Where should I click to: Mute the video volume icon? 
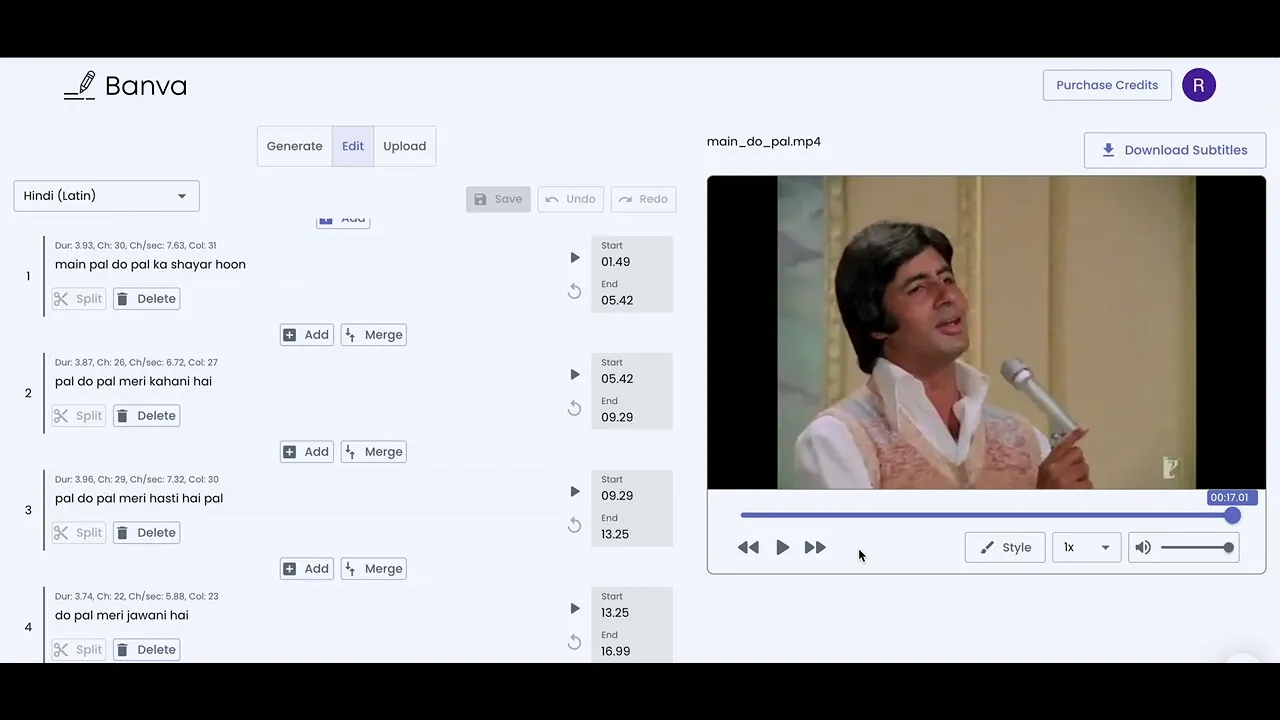pos(1142,547)
